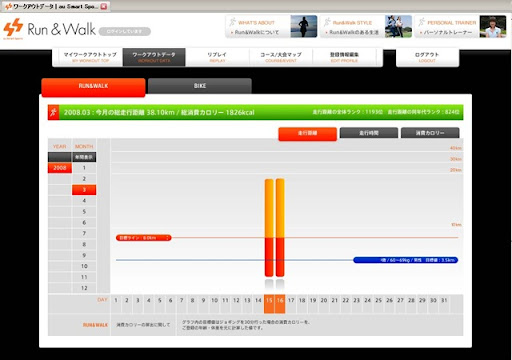Toggle graph to running distance view
The width and height of the screenshot is (512, 360).
tap(307, 134)
